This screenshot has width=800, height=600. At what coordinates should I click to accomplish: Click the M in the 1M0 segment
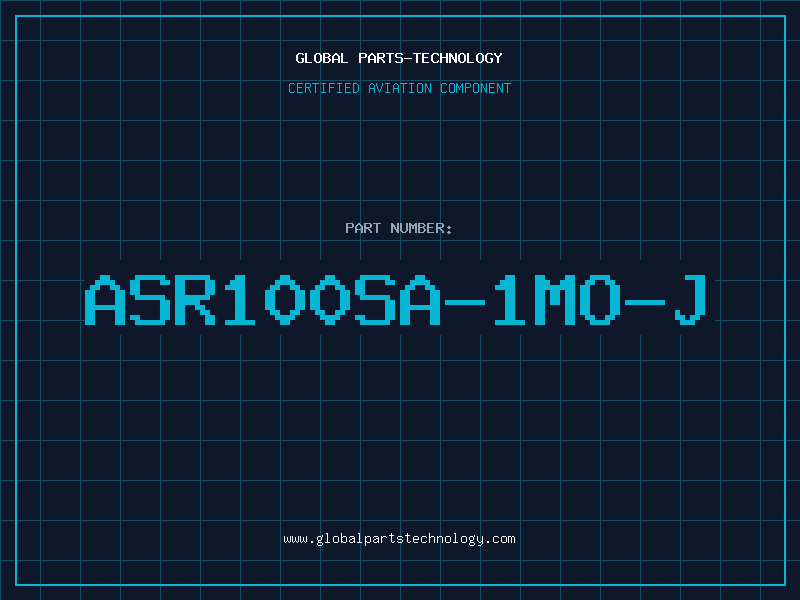point(554,300)
